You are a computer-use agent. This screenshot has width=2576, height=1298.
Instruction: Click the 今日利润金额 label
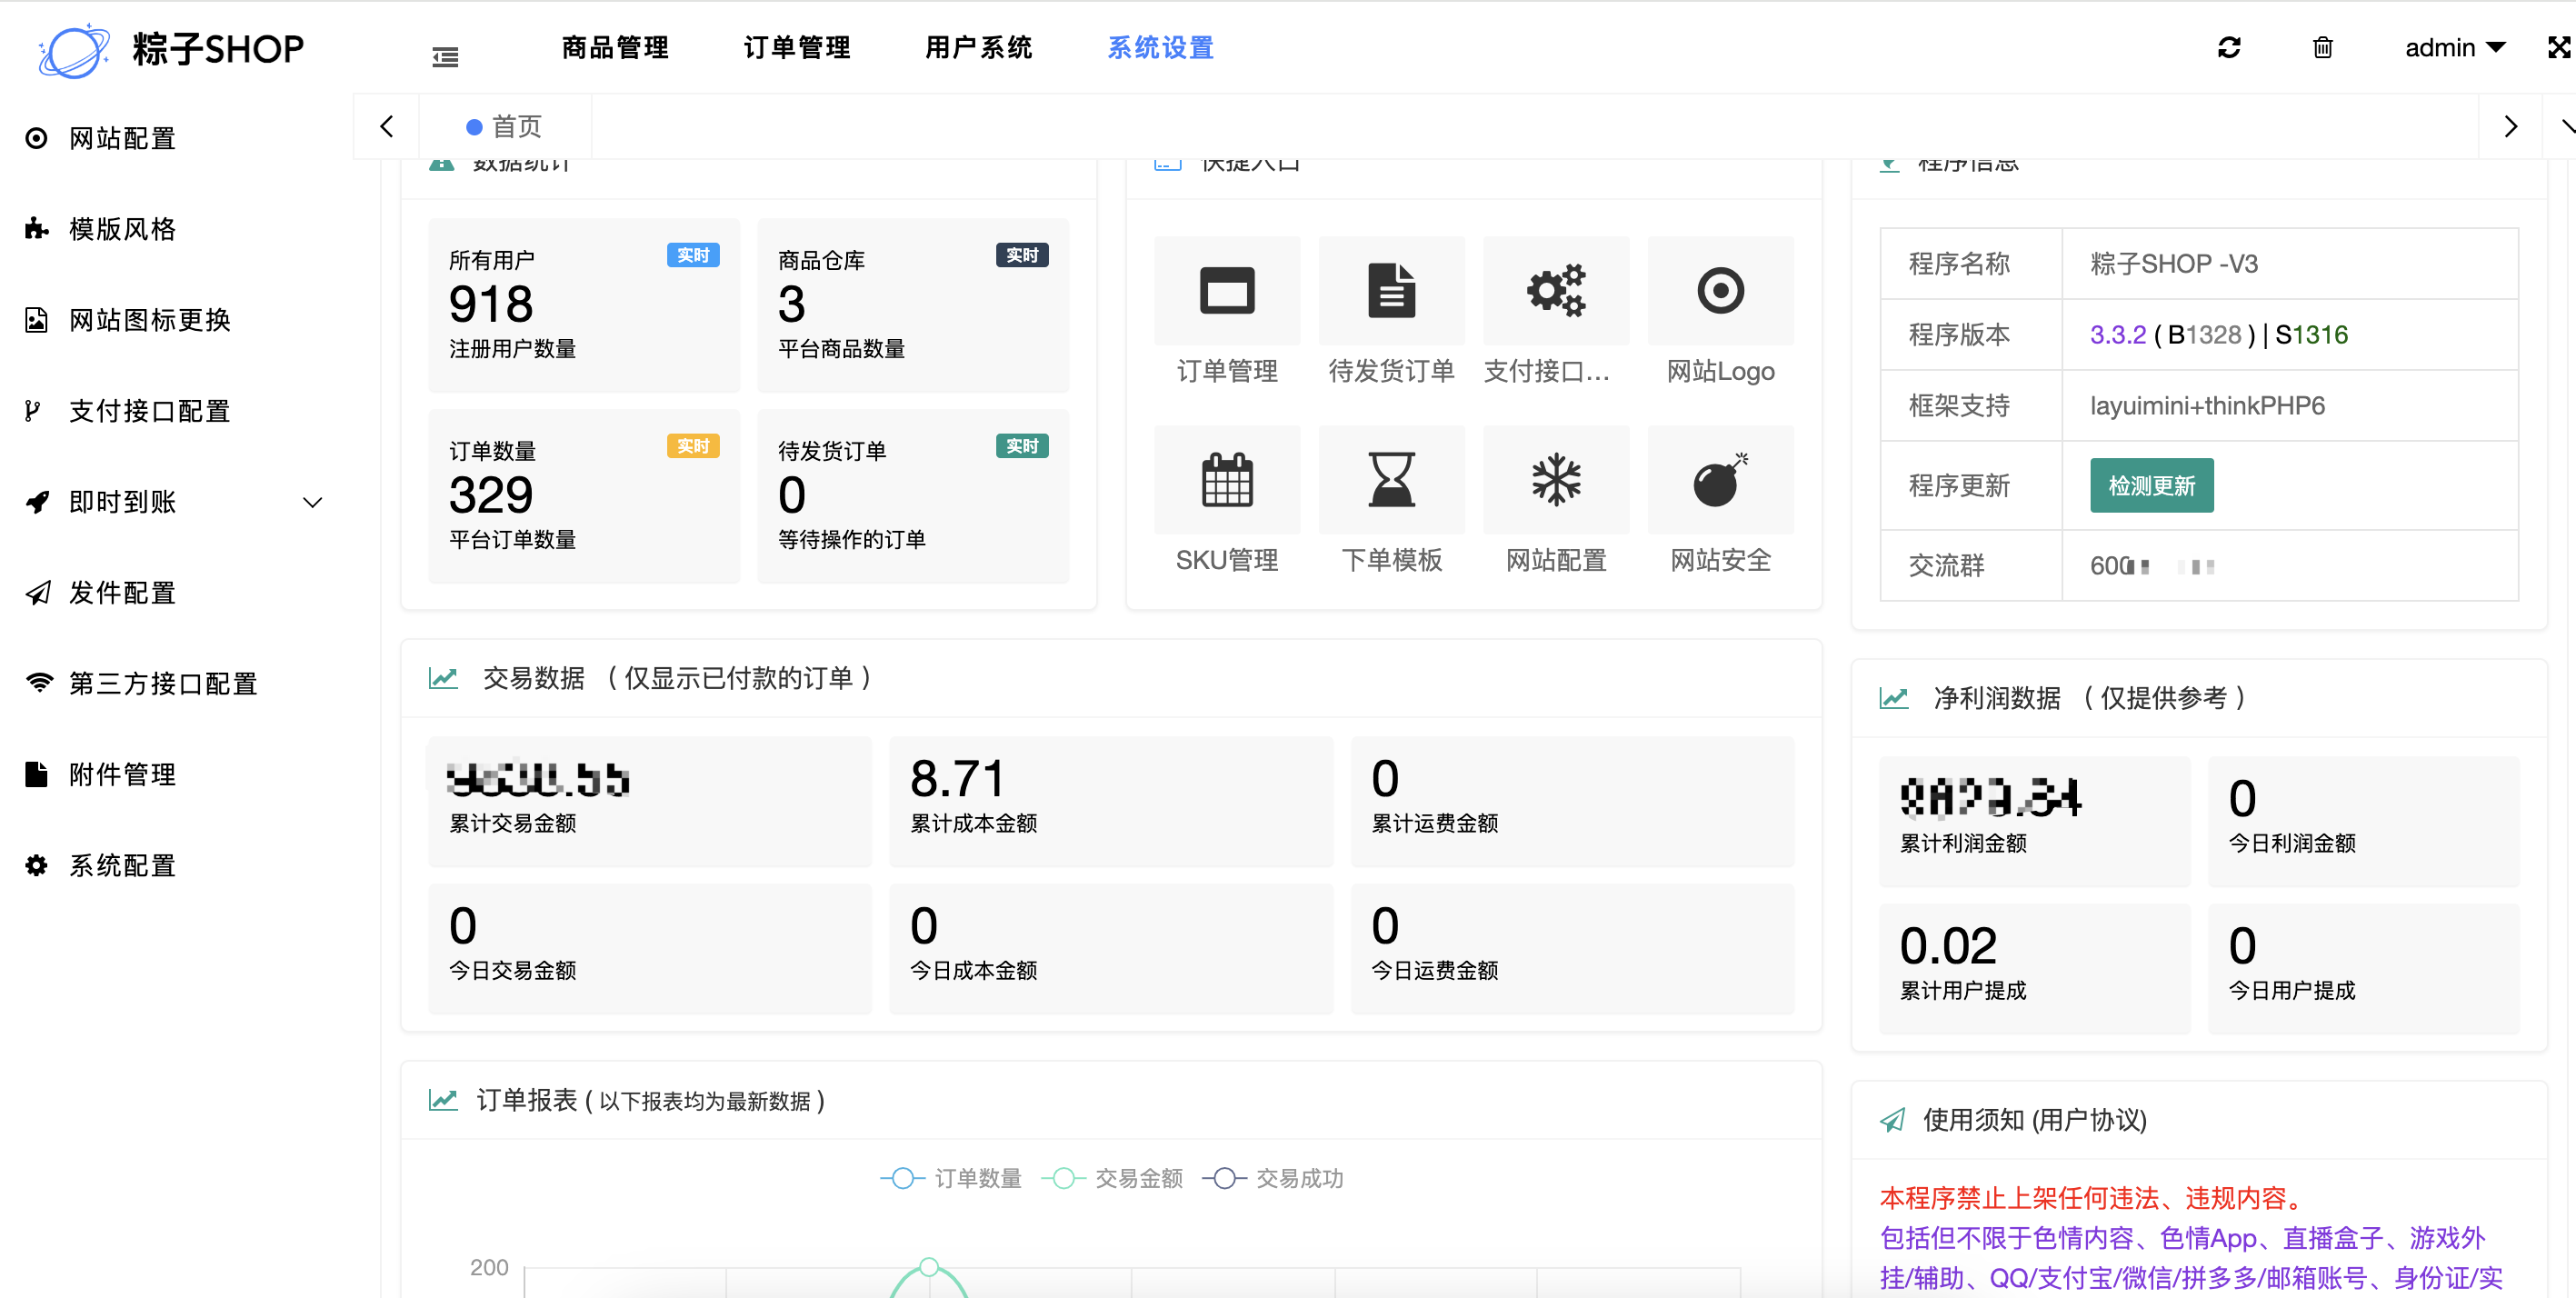click(2292, 844)
